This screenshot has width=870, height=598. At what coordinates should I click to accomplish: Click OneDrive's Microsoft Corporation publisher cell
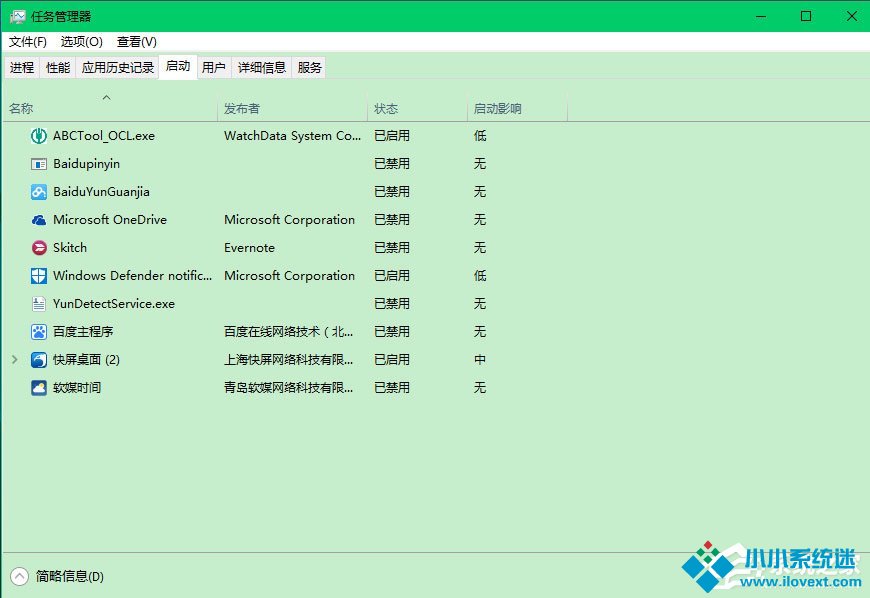pyautogui.click(x=289, y=220)
